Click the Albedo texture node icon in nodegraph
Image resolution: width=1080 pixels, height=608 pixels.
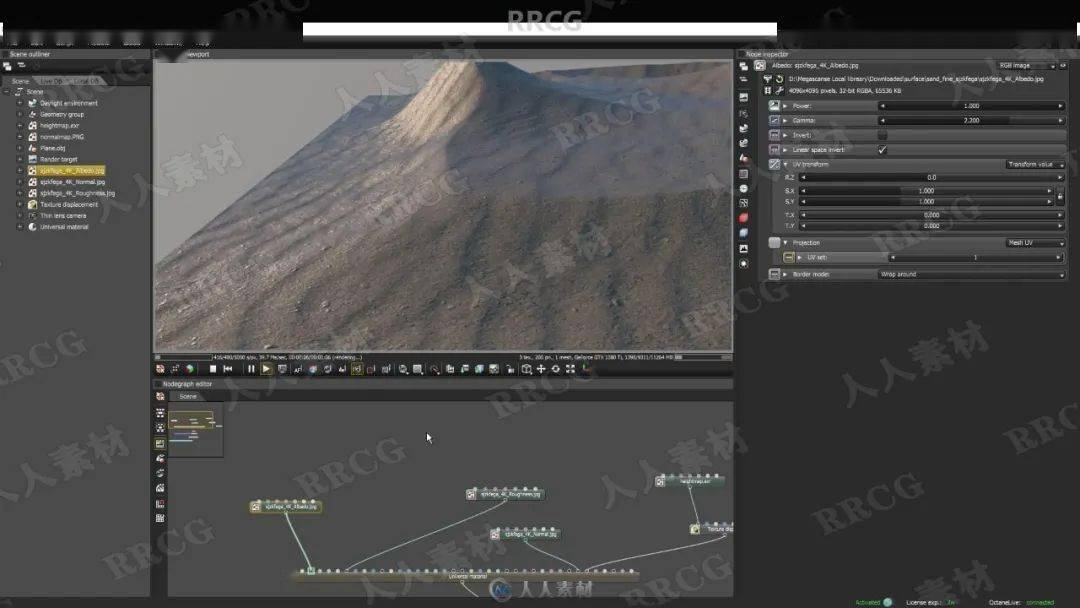pos(256,507)
